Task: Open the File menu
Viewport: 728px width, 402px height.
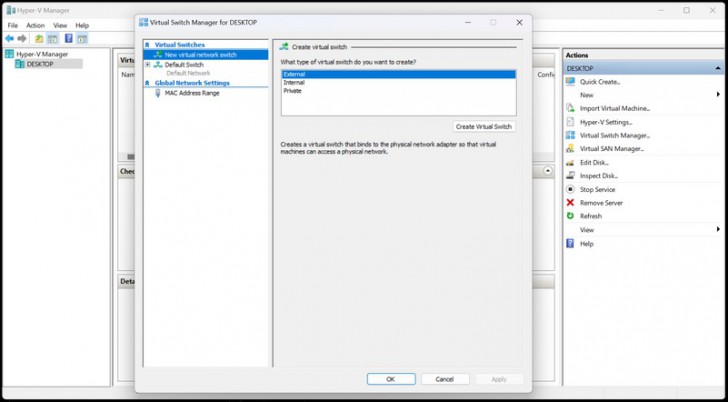Action: 13,26
